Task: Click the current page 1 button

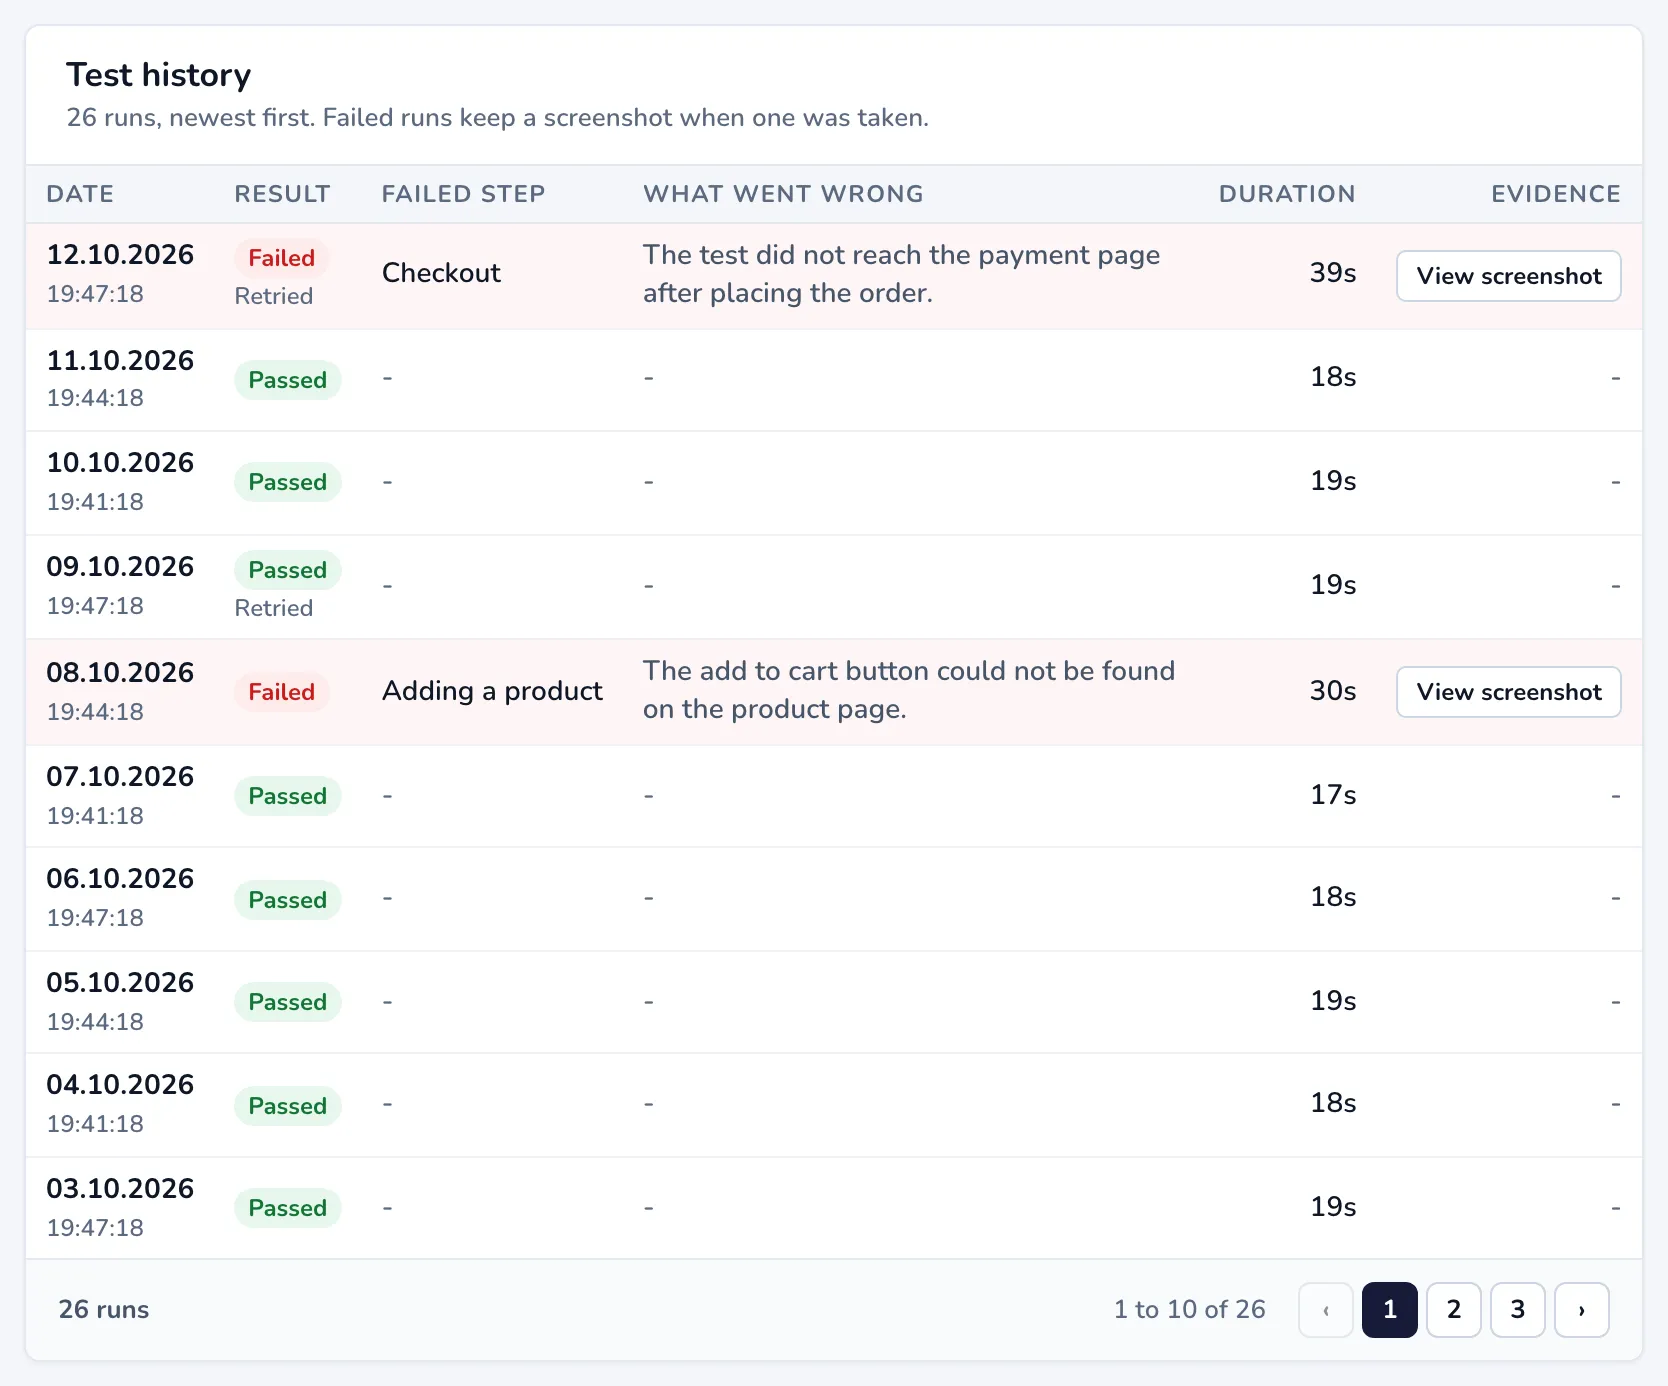Action: click(1389, 1309)
